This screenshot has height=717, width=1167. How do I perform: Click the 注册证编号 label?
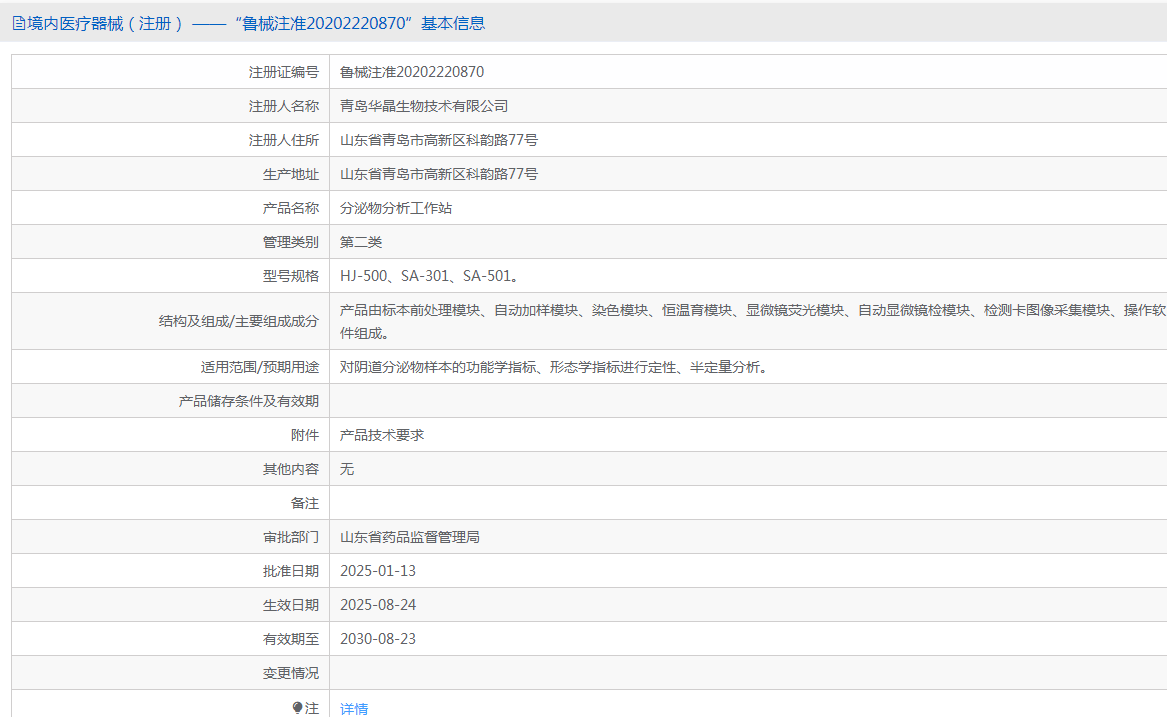[284, 72]
